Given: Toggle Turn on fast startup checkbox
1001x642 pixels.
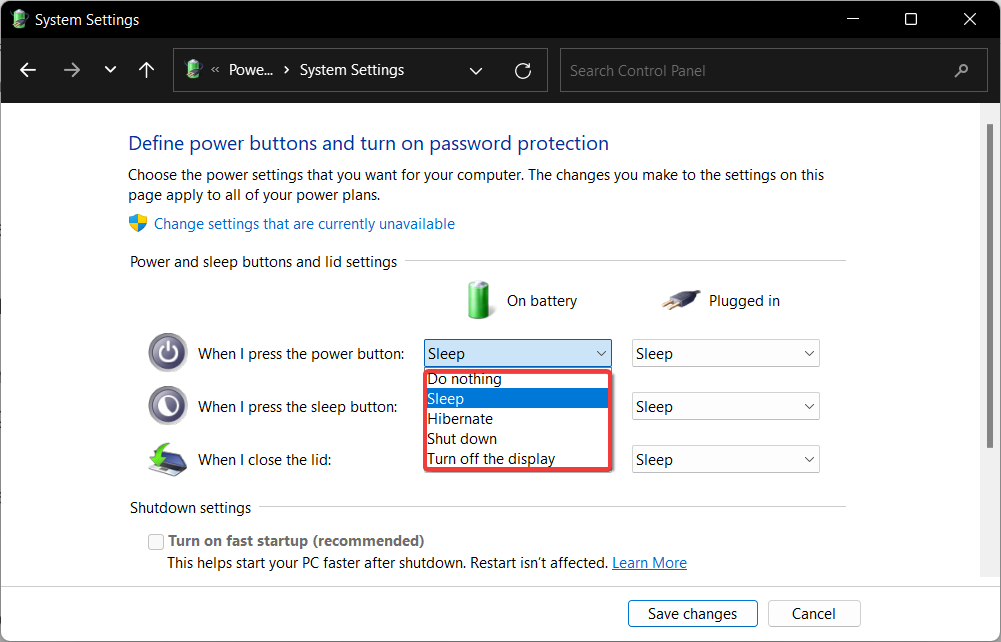Looking at the screenshot, I should (156, 542).
